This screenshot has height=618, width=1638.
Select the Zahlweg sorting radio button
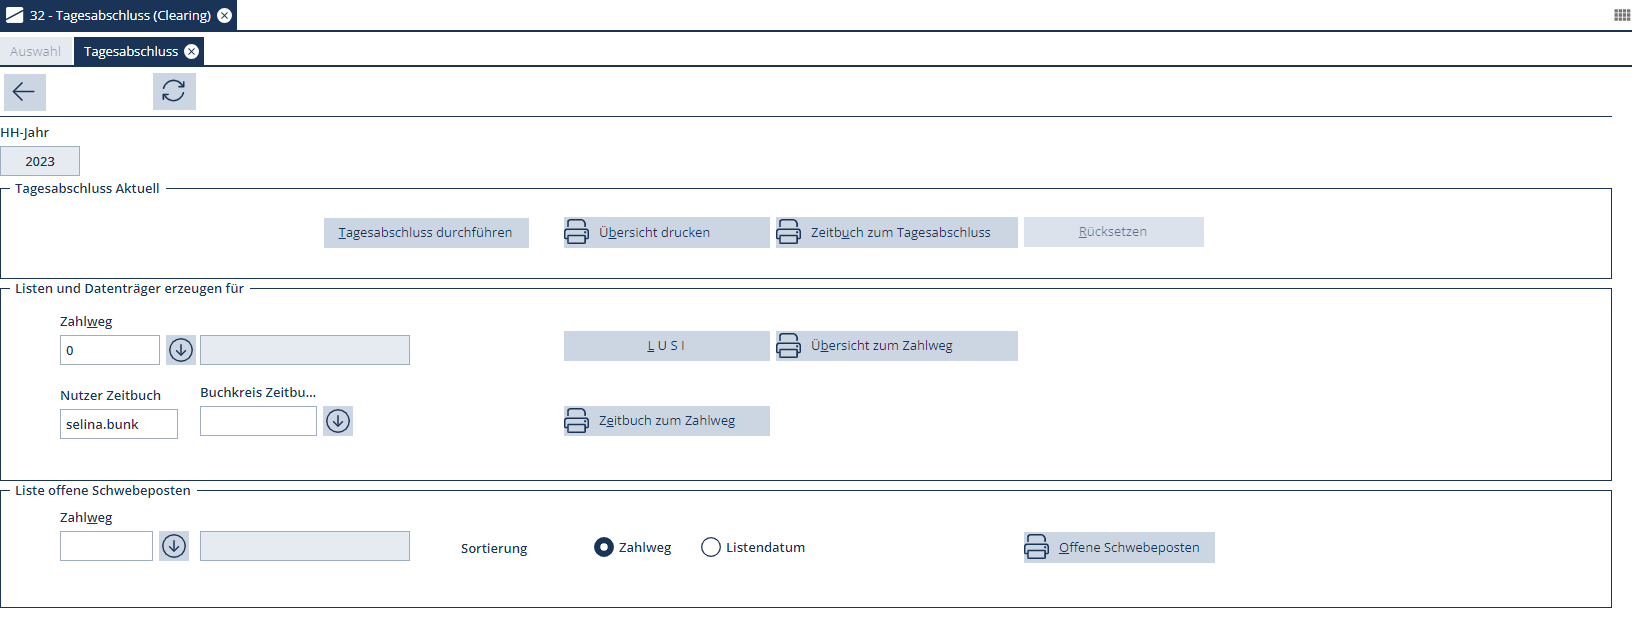pyautogui.click(x=604, y=548)
